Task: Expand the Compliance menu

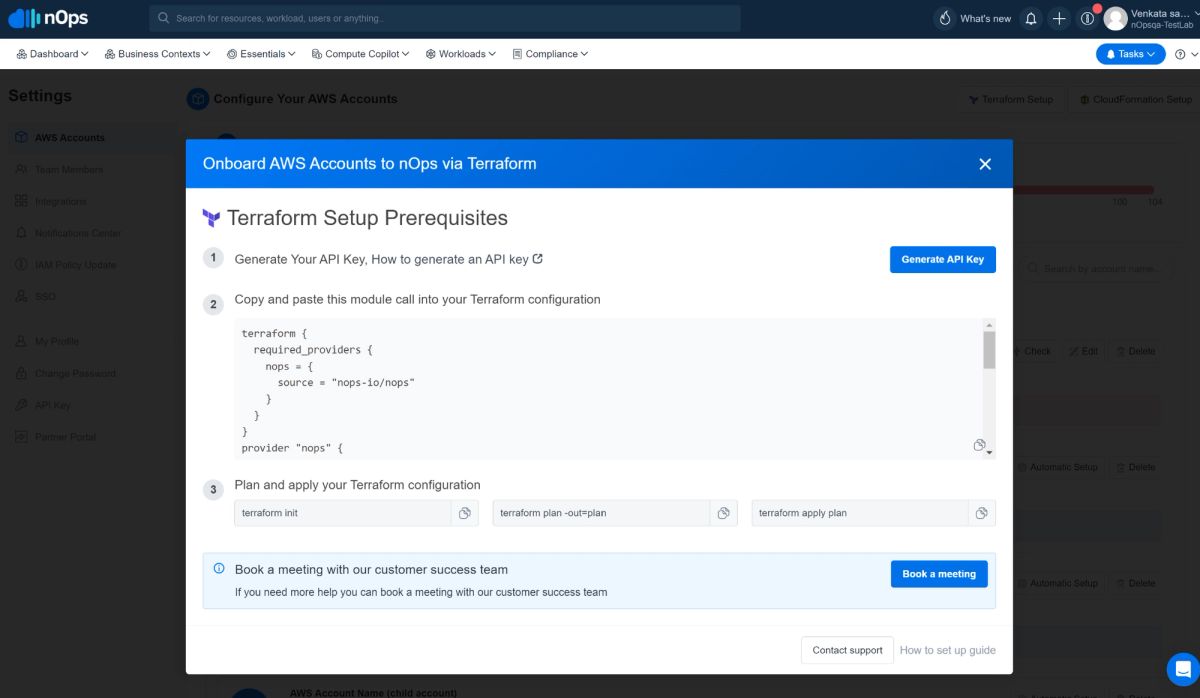Action: tap(550, 54)
